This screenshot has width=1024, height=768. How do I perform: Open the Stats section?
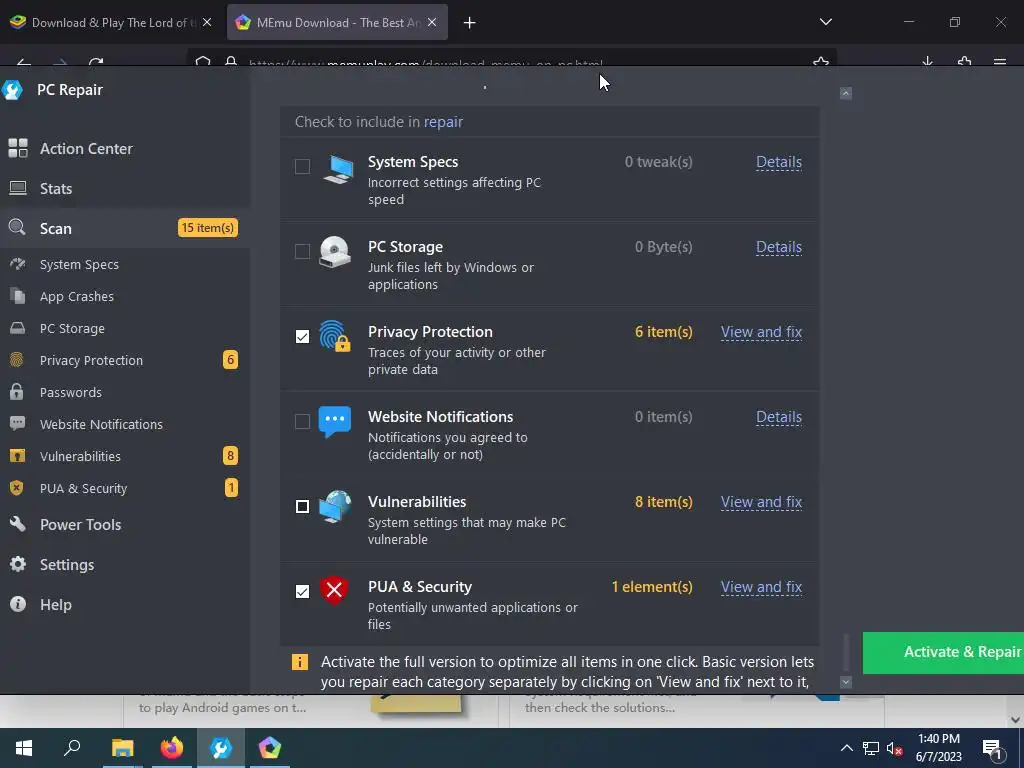[56, 189]
